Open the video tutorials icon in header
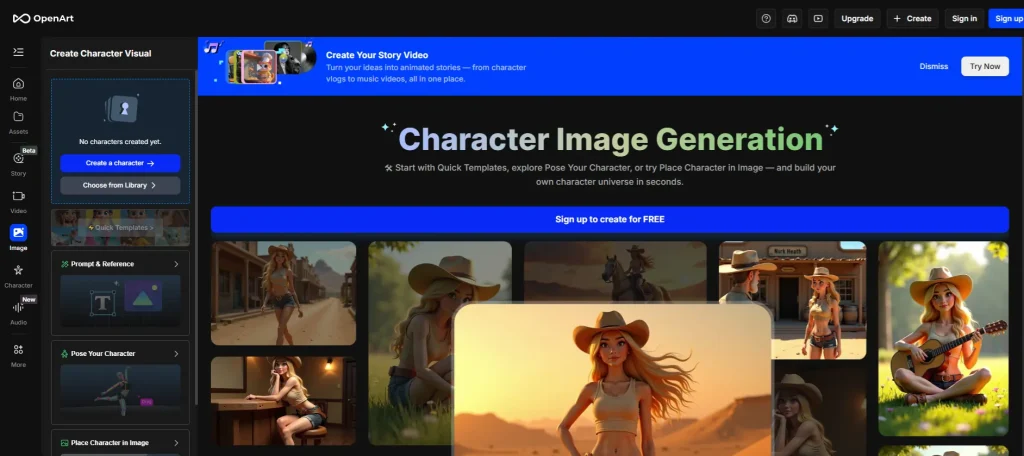Screen dimensions: 1024x456 pyautogui.click(x=818, y=18)
